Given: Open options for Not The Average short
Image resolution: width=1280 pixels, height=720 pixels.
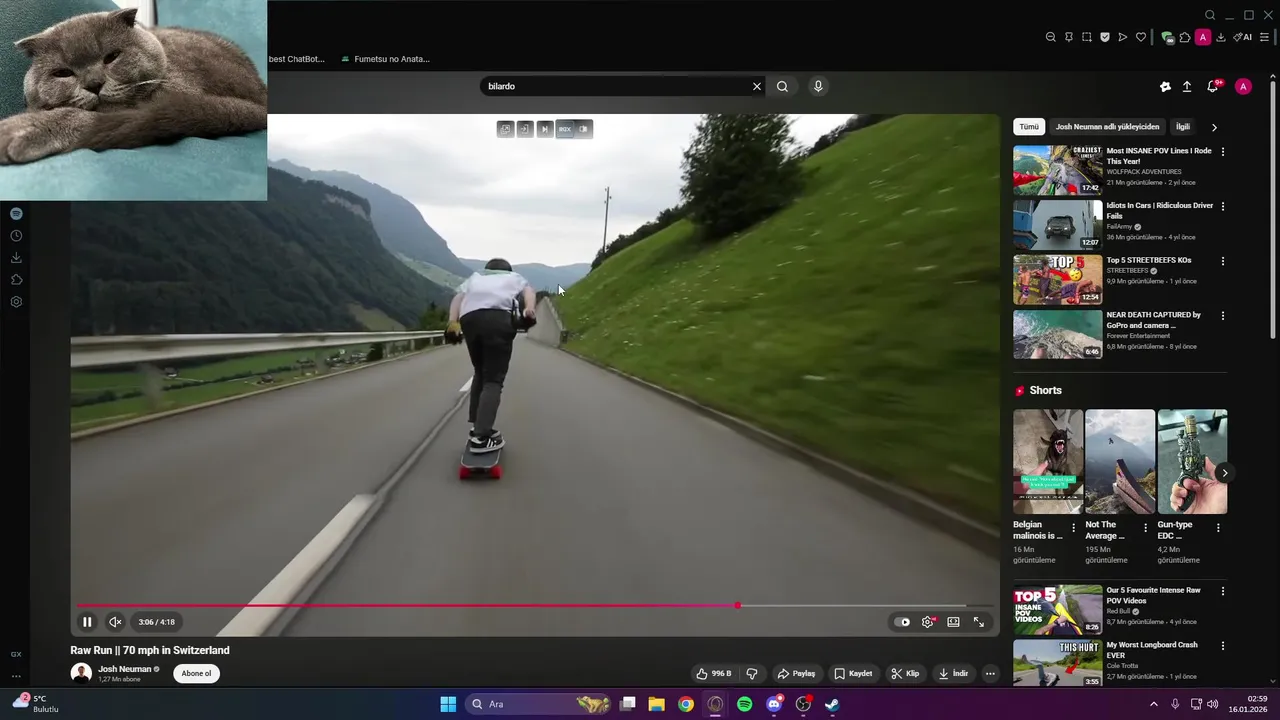Looking at the screenshot, I should pos(1146,527).
